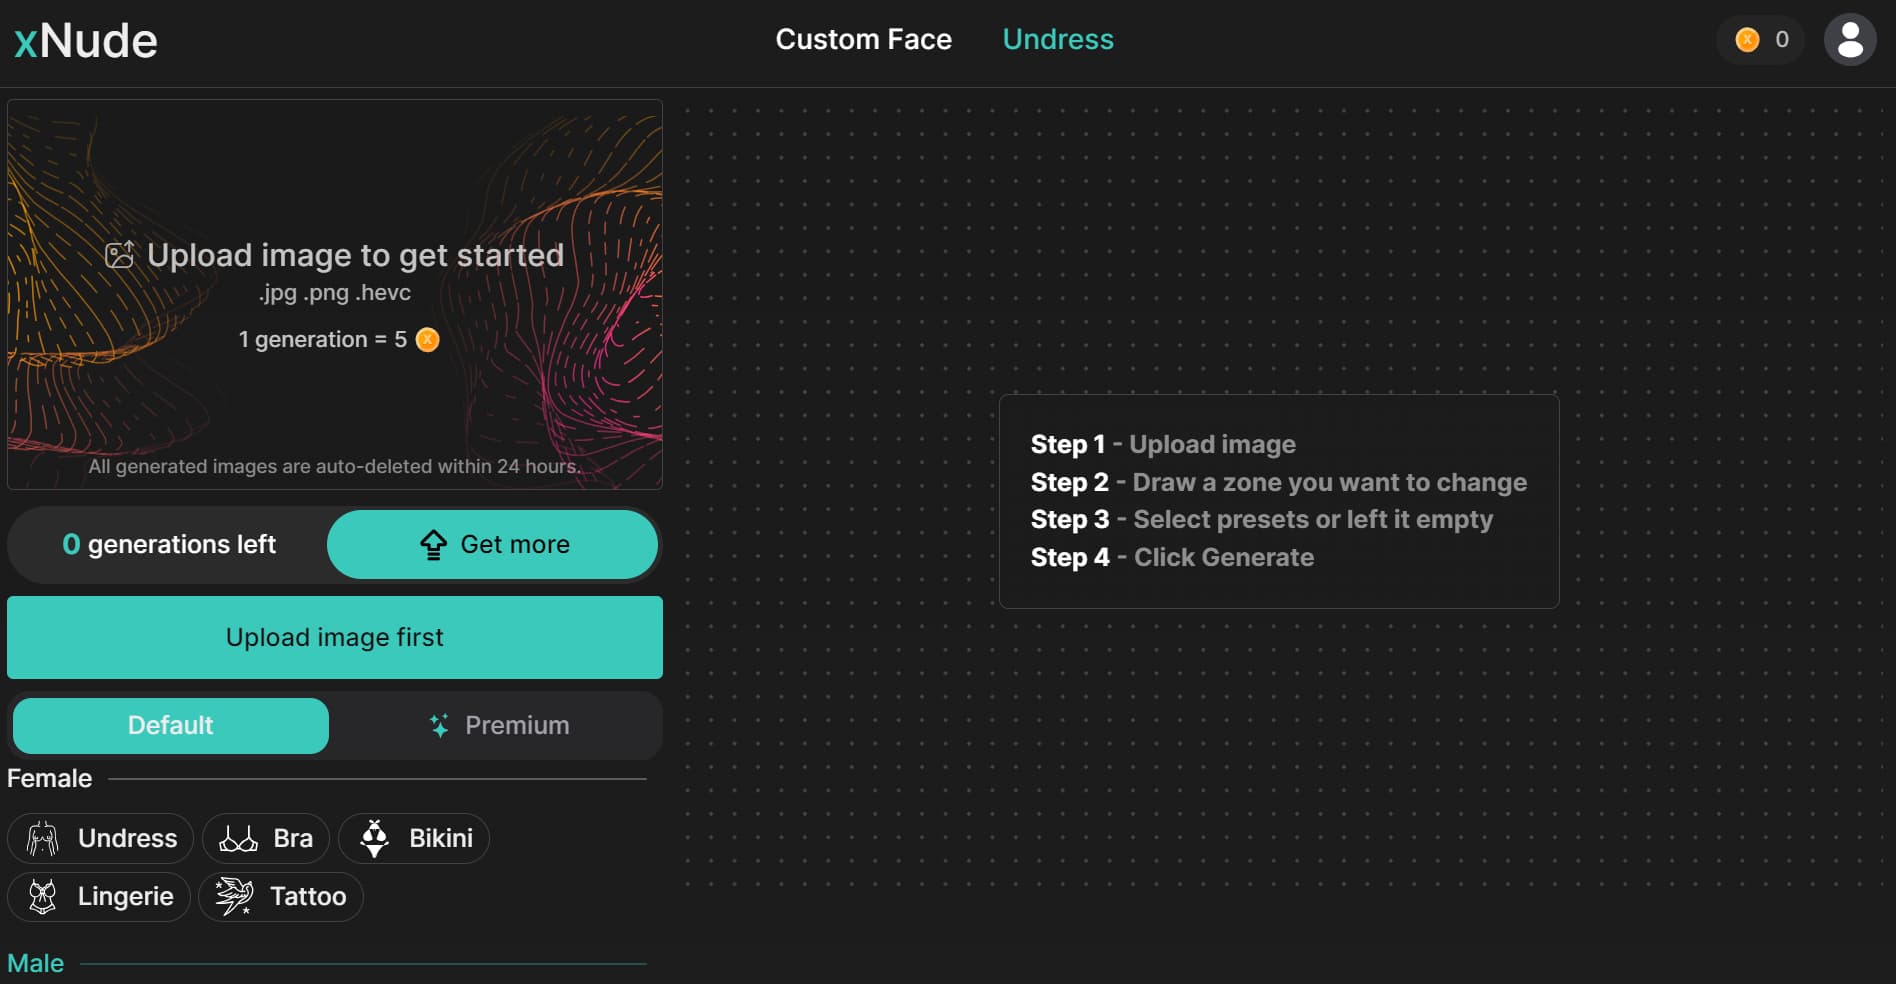Viewport: 1896px width, 984px height.
Task: Click the bird icon in the Tattoo preset
Action: (234, 896)
